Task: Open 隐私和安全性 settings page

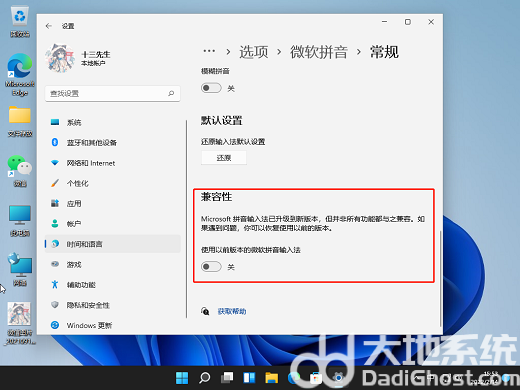Action: (112, 305)
